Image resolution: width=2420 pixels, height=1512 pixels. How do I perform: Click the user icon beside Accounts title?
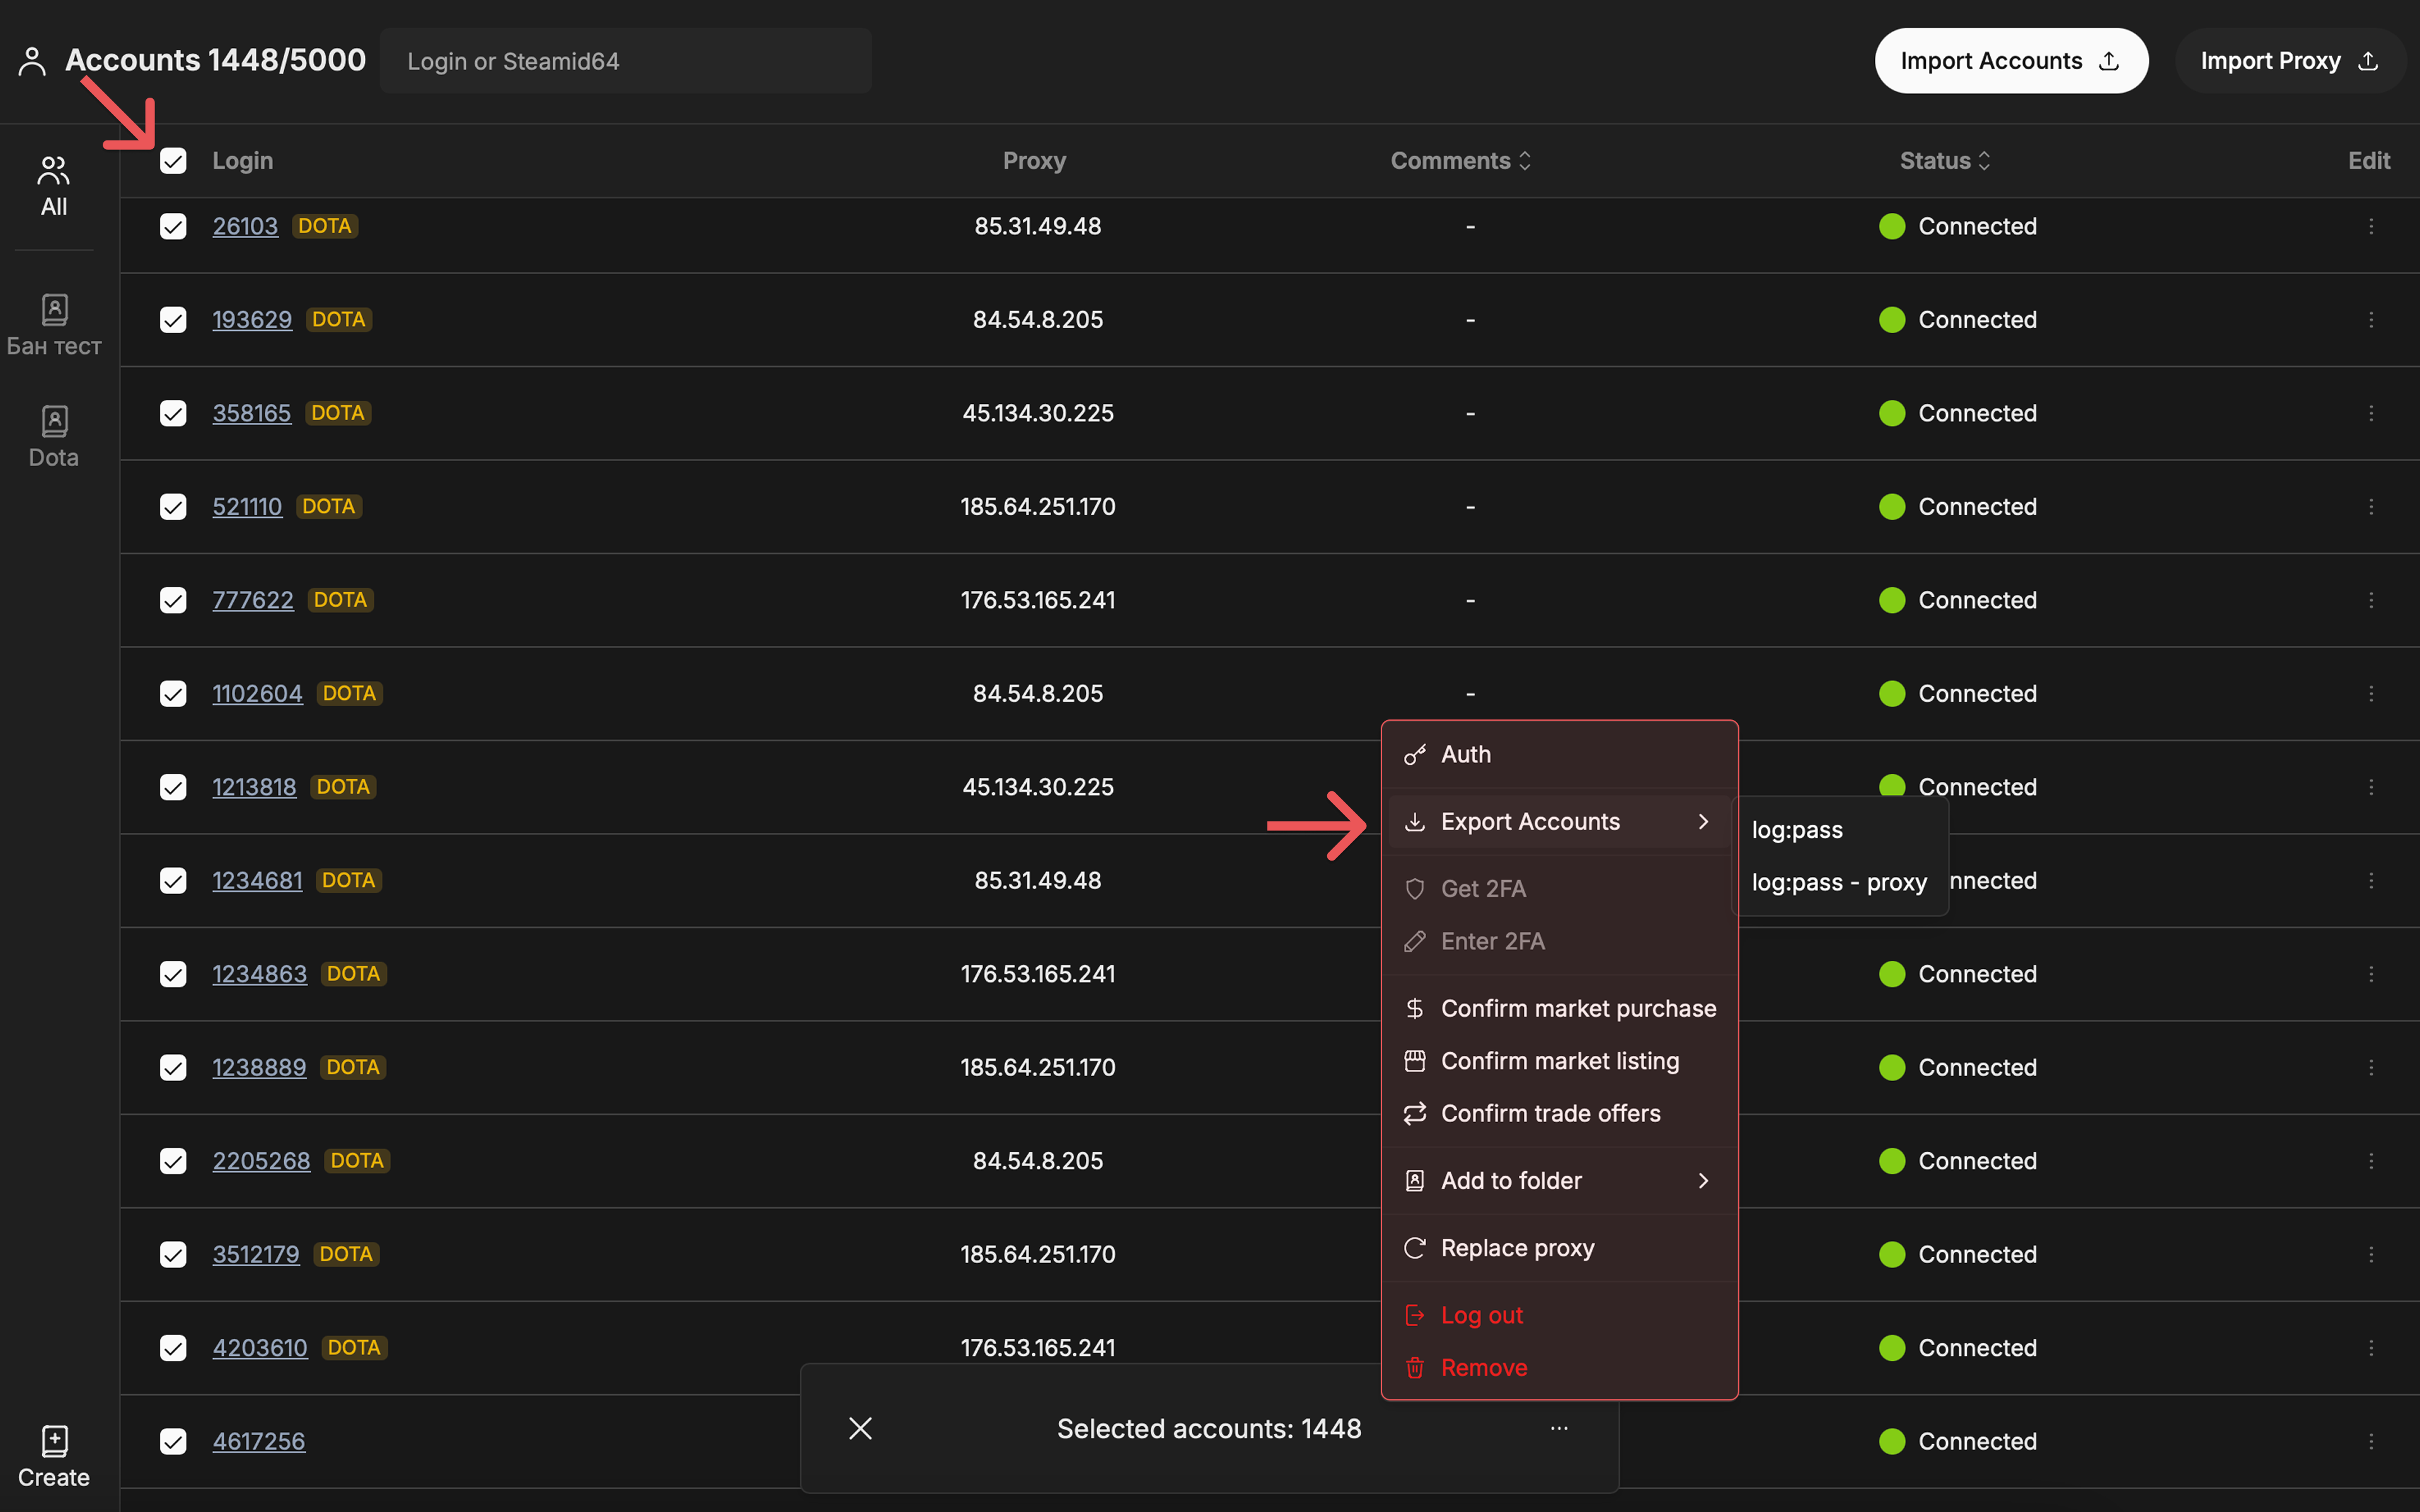point(32,61)
